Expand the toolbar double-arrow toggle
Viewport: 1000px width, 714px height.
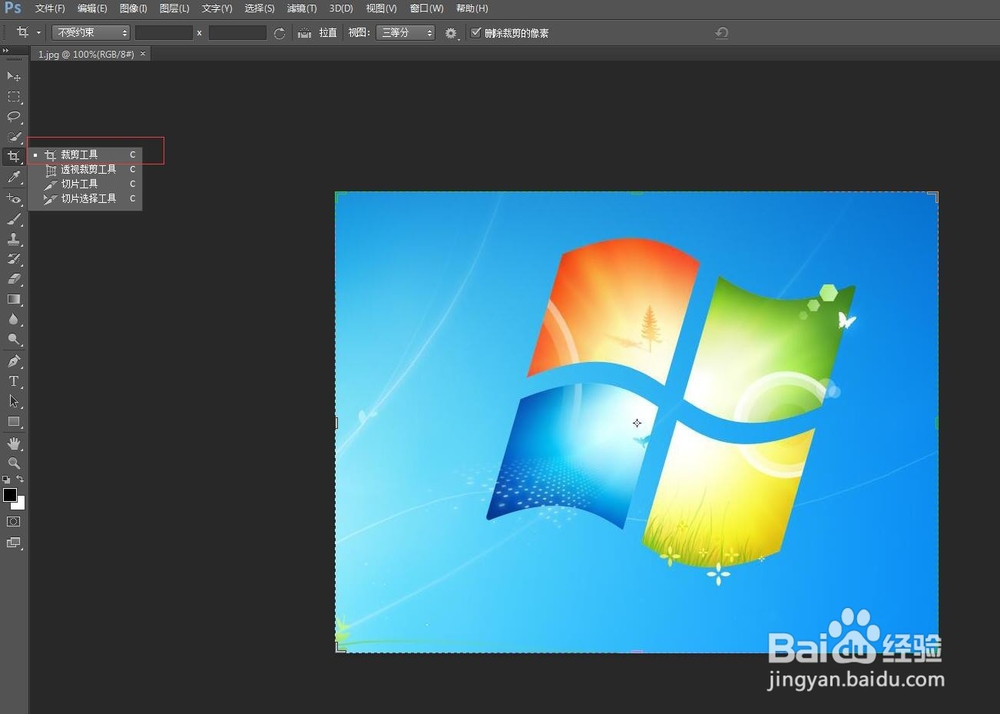(x=6, y=50)
